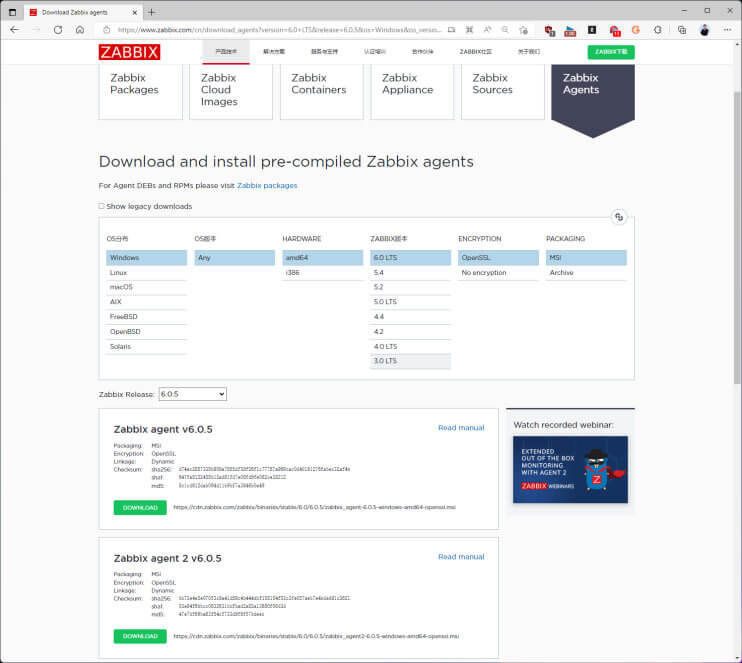Open the 关于我们 menu
This screenshot has height=663, width=742.
point(529,52)
